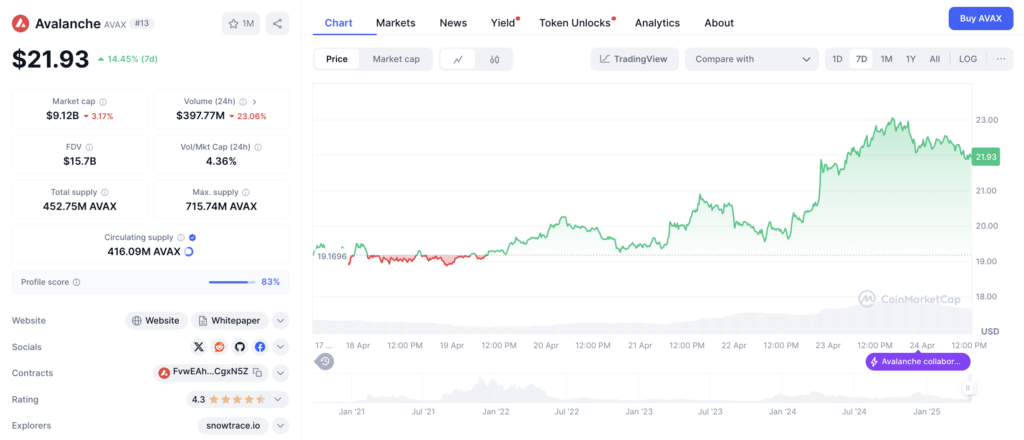This screenshot has height=440, width=1024.
Task: Set chart range to 1M
Action: coord(886,59)
